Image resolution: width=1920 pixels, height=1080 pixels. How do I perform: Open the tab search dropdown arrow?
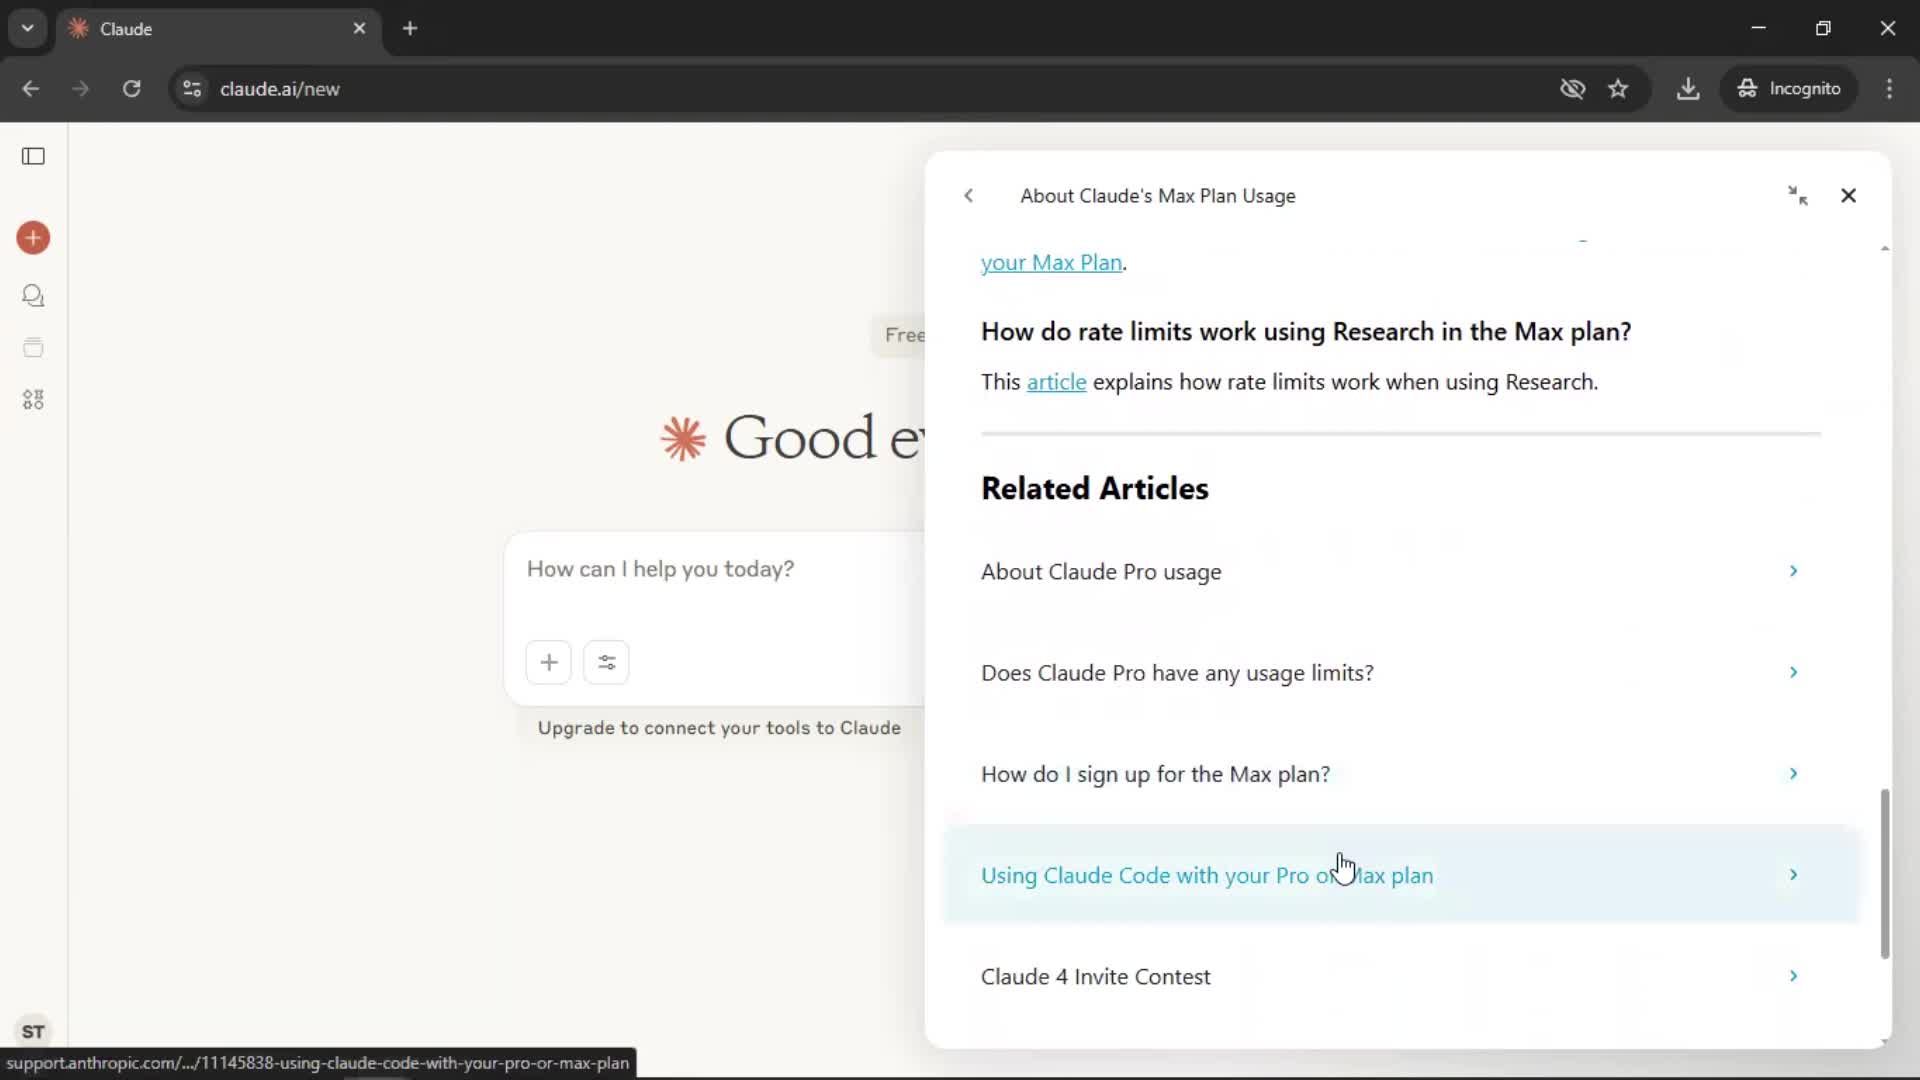[27, 28]
